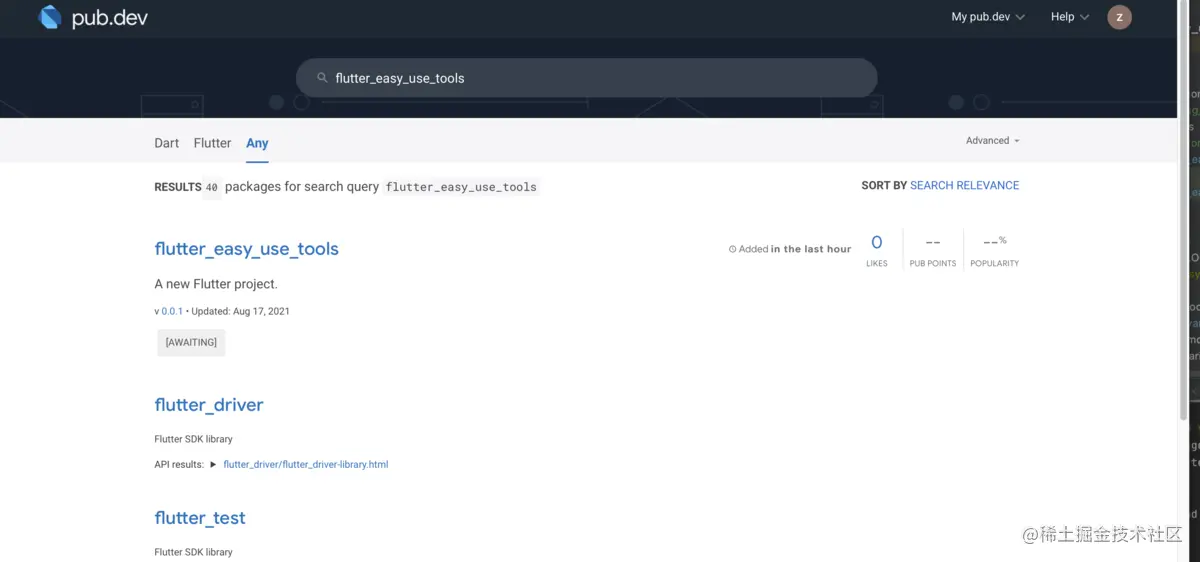The height and width of the screenshot is (562, 1200).
Task: Open the Advanced search options dropdown
Action: (x=992, y=141)
